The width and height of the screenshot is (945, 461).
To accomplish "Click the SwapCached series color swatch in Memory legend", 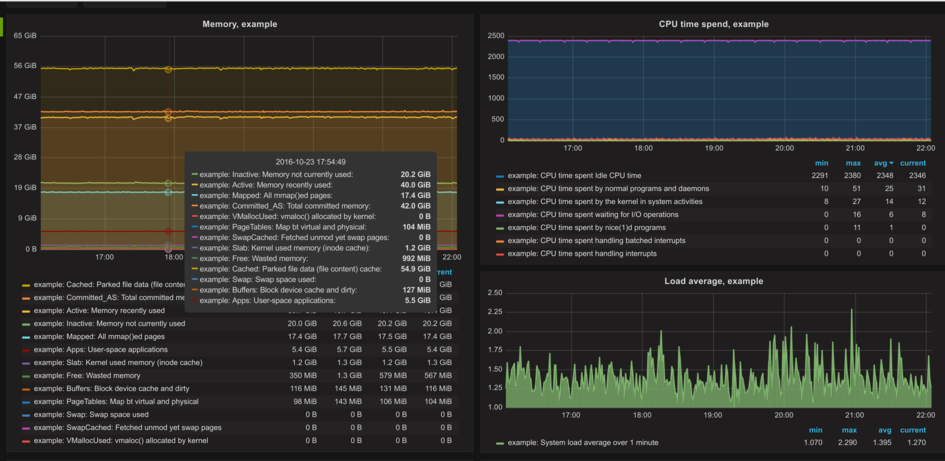I will (x=26, y=428).
